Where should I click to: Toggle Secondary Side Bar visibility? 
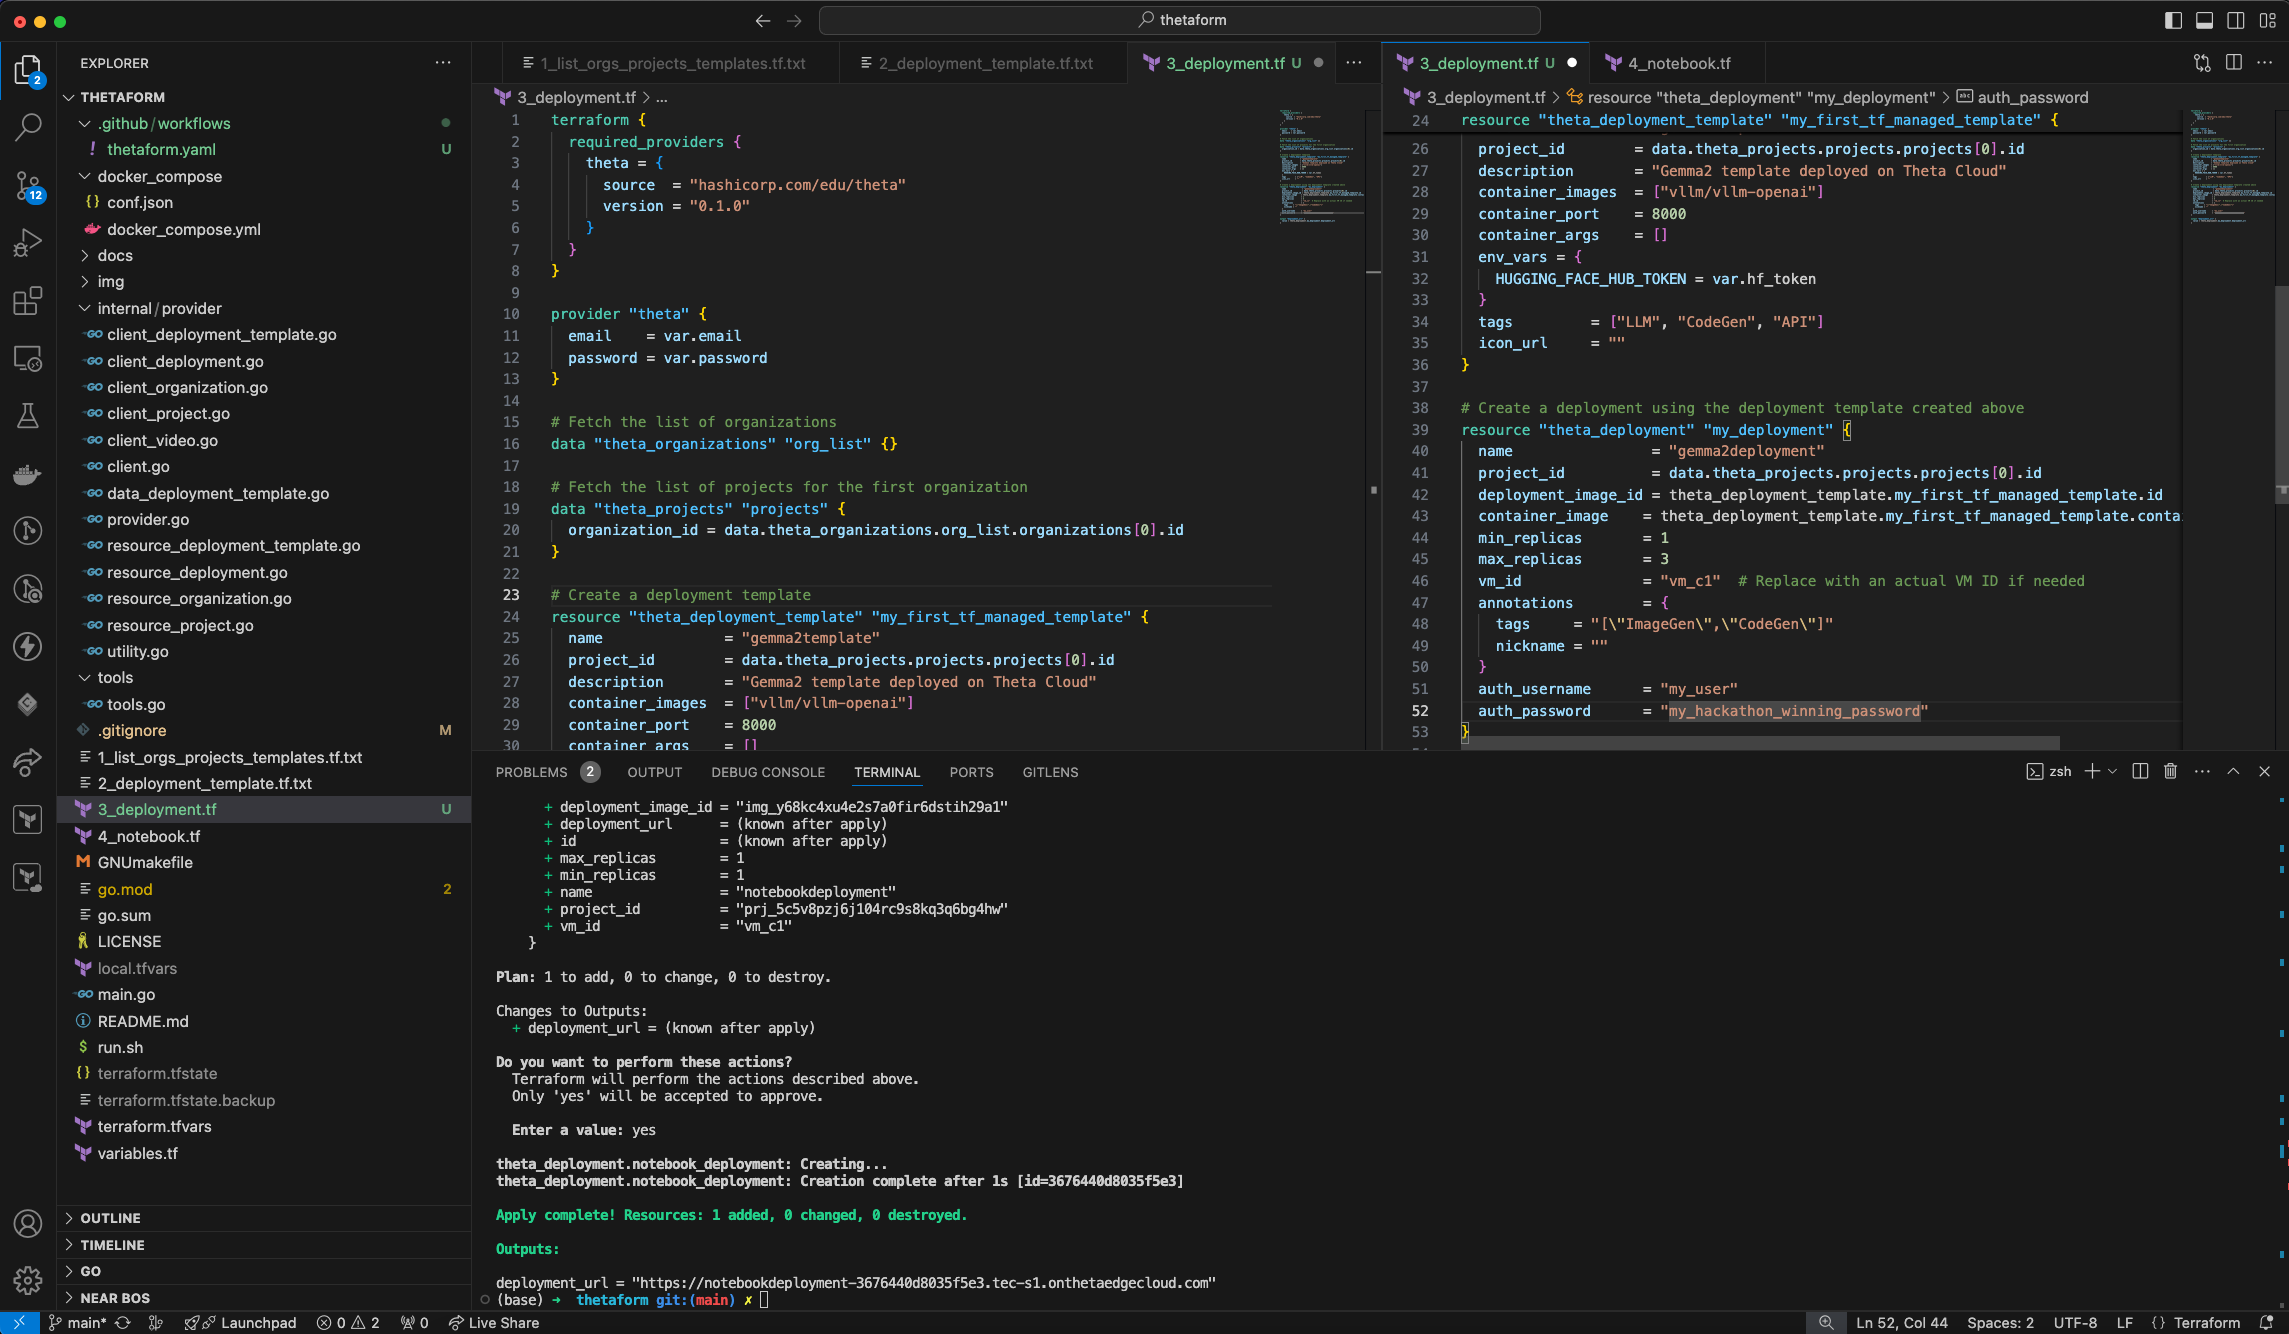click(2236, 20)
